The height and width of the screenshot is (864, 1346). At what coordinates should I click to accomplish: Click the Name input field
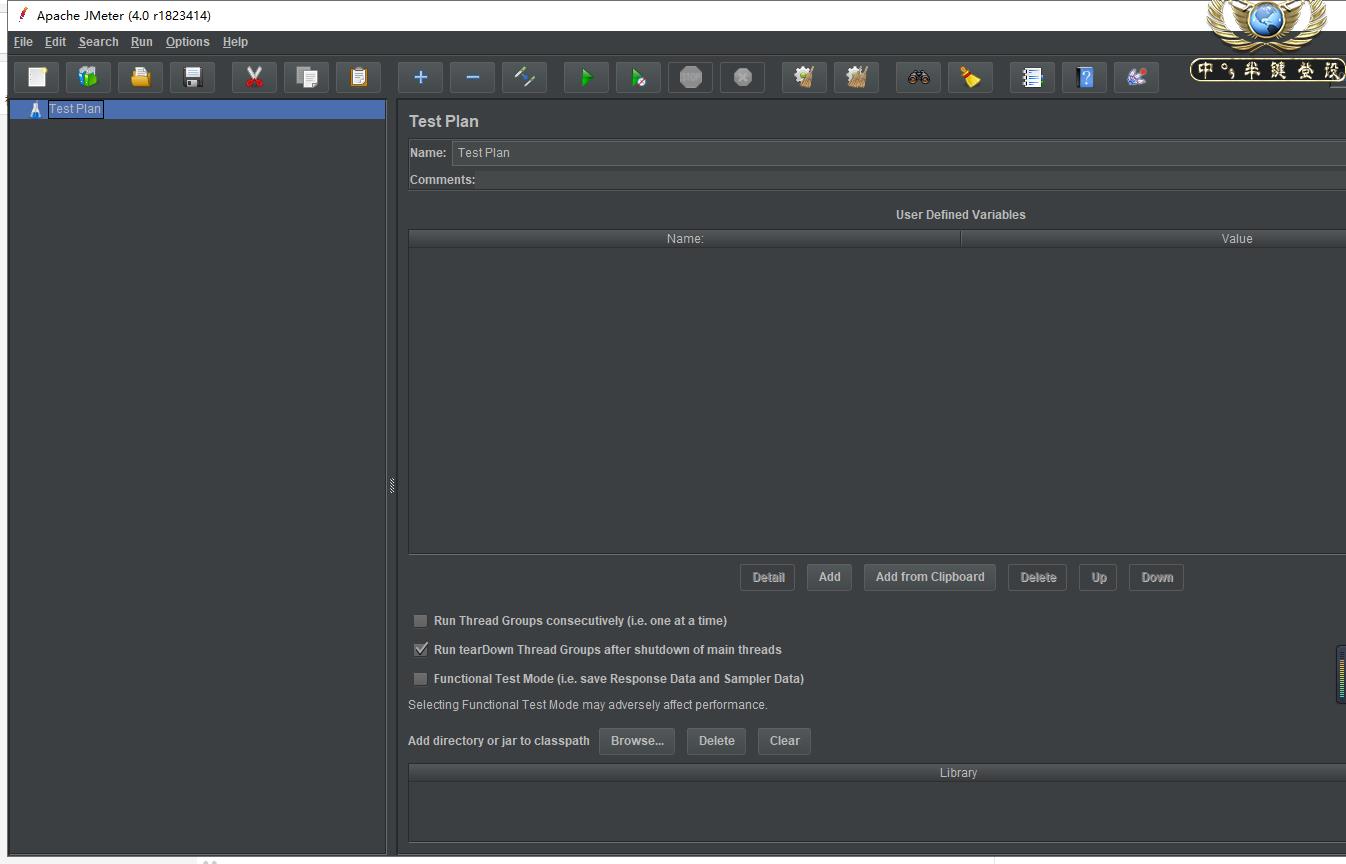point(899,153)
